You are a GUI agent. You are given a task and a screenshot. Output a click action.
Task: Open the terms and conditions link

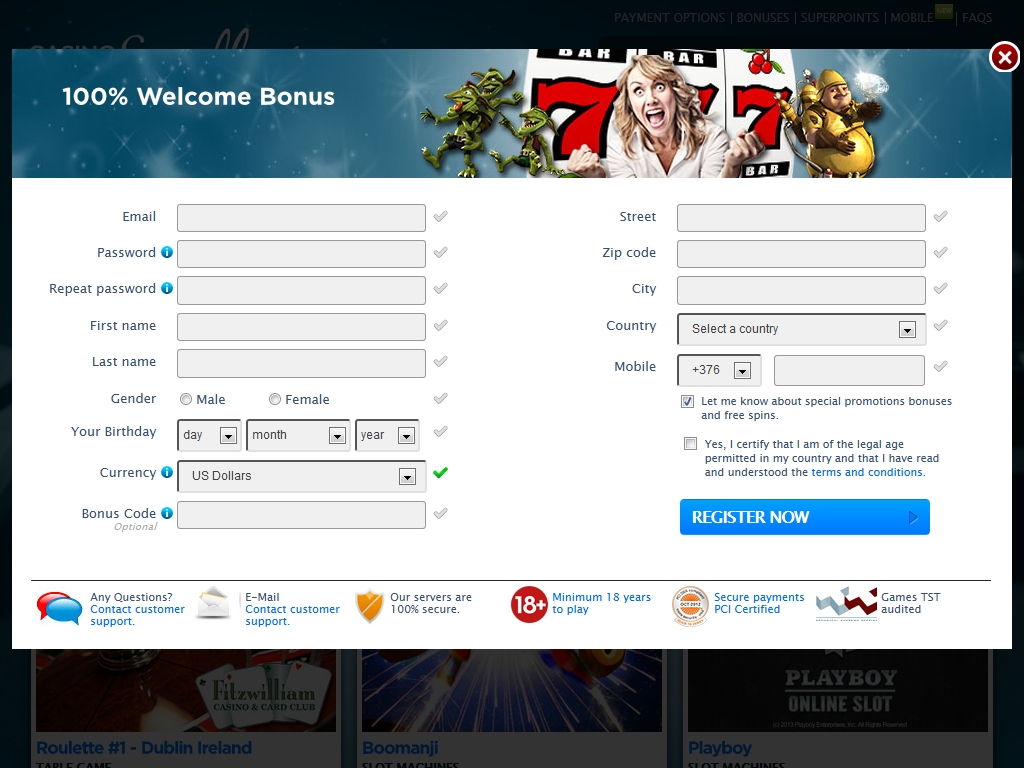pos(867,473)
